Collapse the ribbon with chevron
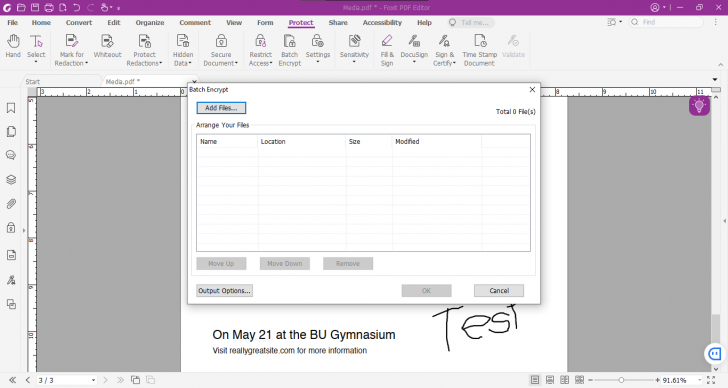 coord(721,65)
